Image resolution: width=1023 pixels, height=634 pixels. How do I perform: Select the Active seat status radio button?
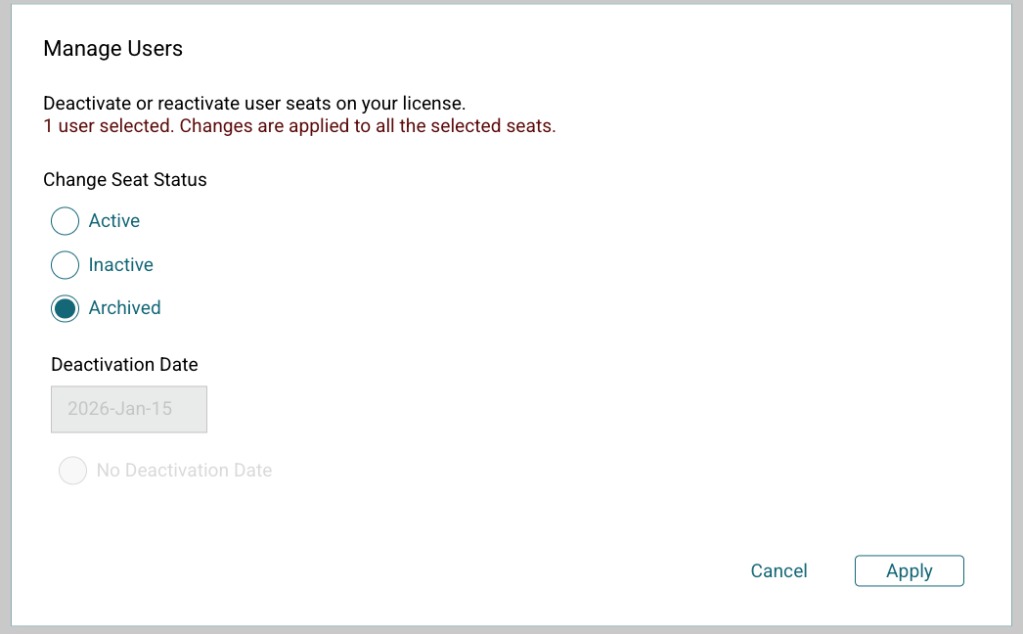point(65,221)
